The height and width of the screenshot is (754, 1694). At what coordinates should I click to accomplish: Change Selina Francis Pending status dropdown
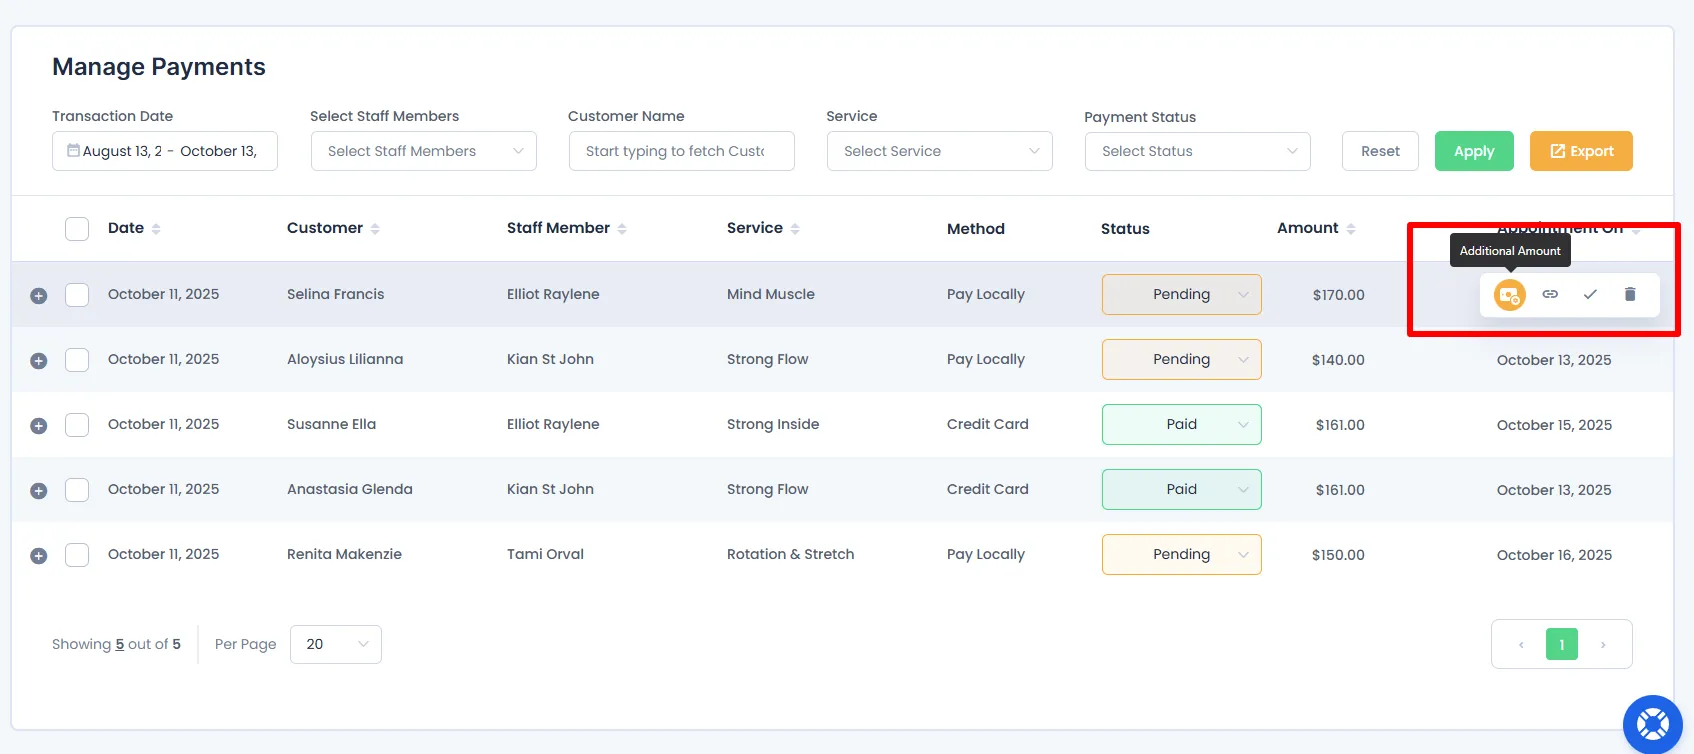(1182, 295)
